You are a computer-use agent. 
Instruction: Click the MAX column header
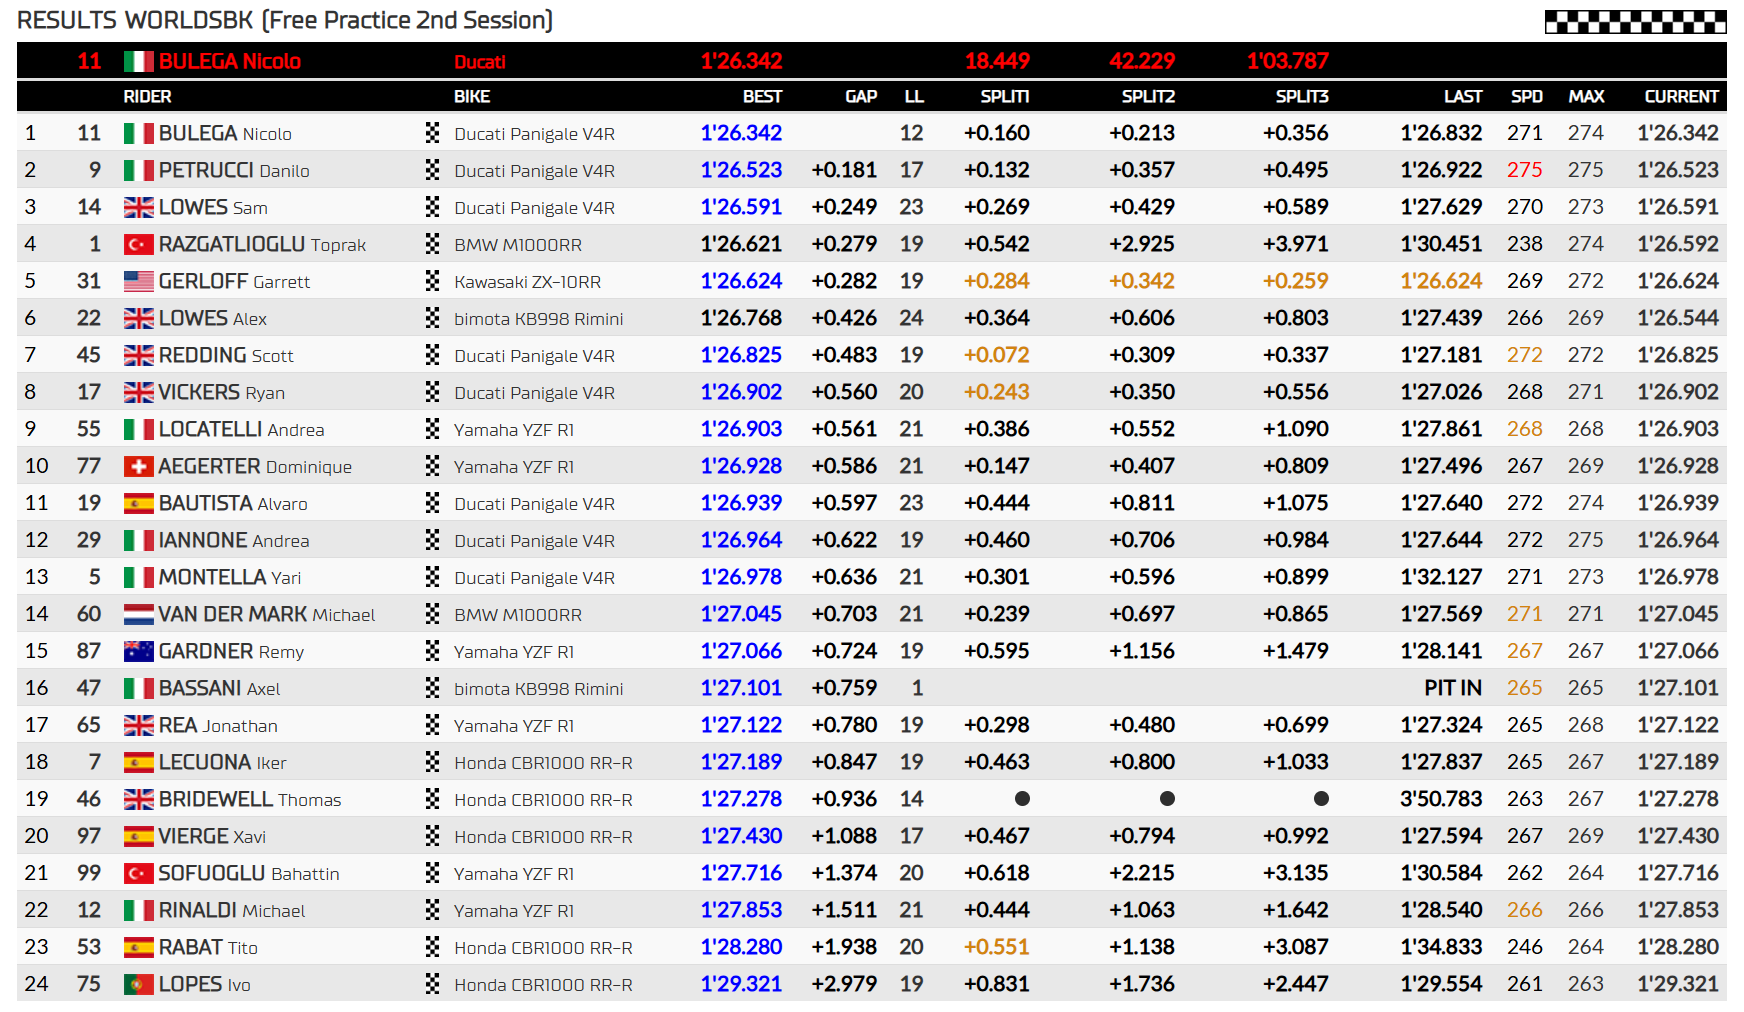point(1586,97)
